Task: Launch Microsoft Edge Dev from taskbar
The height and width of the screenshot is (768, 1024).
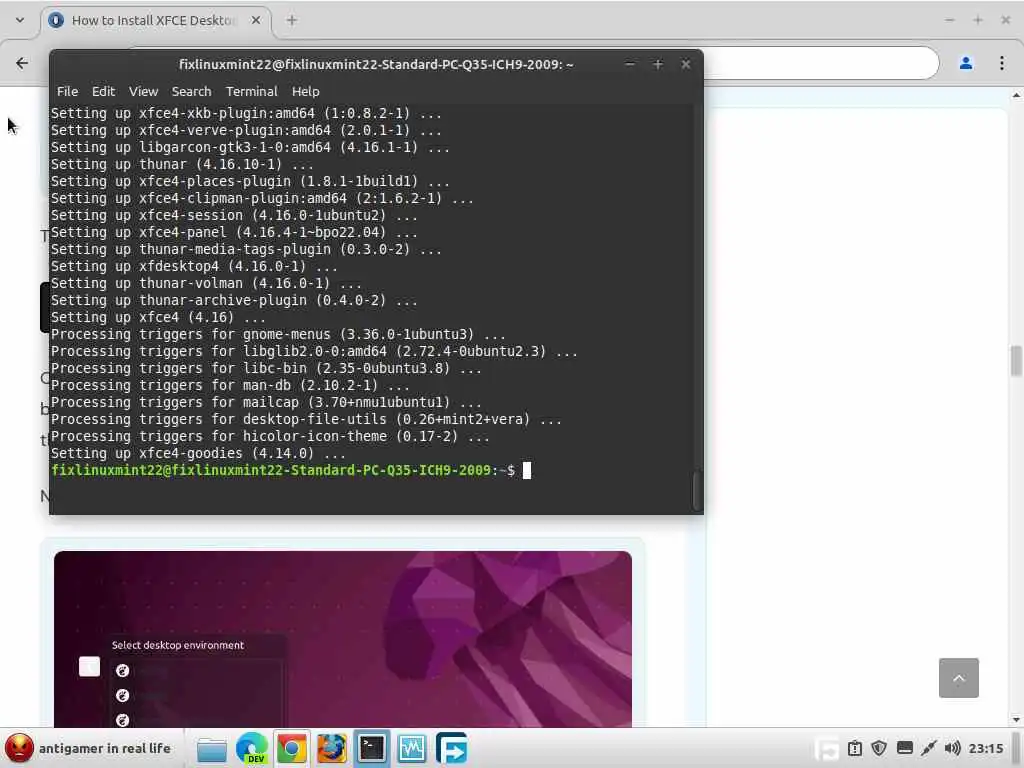Action: click(x=252, y=749)
